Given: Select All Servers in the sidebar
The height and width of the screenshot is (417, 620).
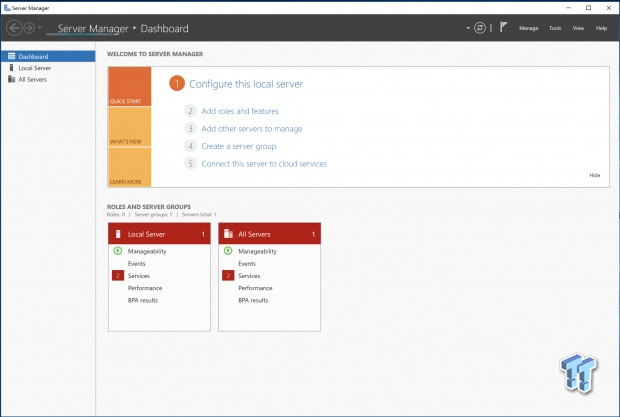Looking at the screenshot, I should (x=48, y=79).
